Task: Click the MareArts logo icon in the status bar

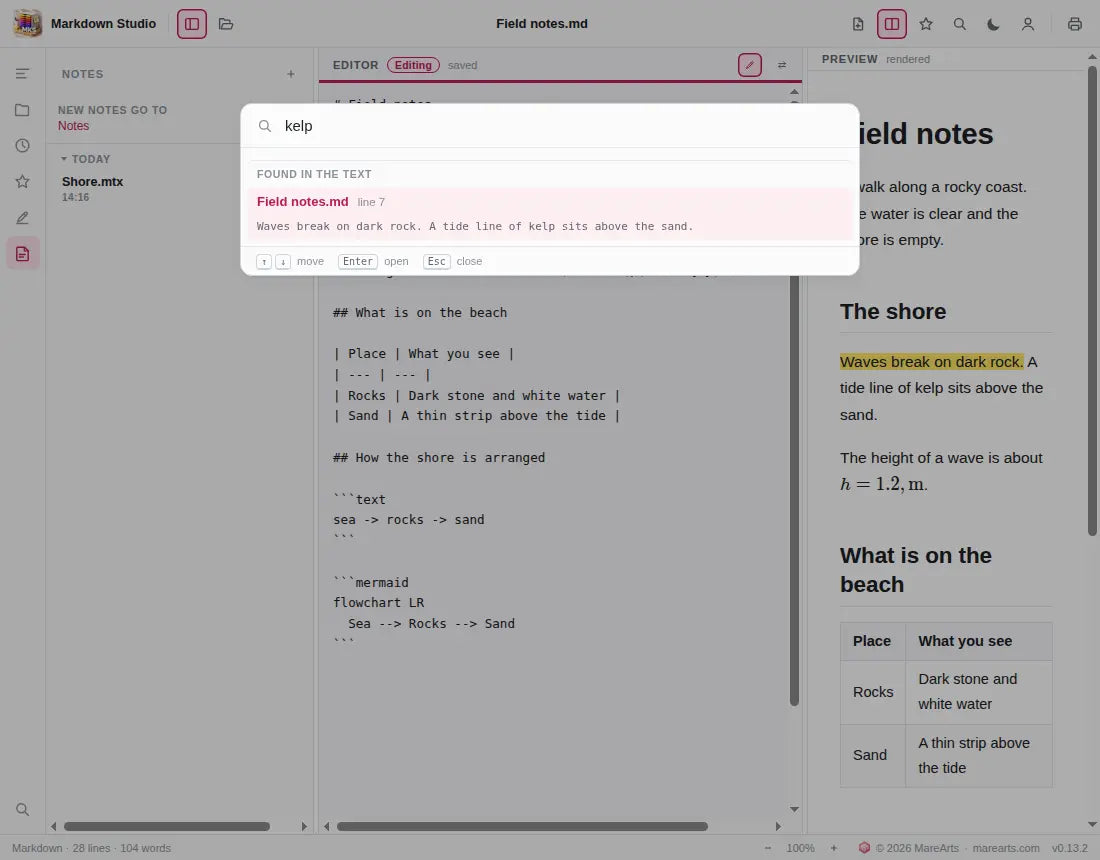Action: tap(864, 848)
